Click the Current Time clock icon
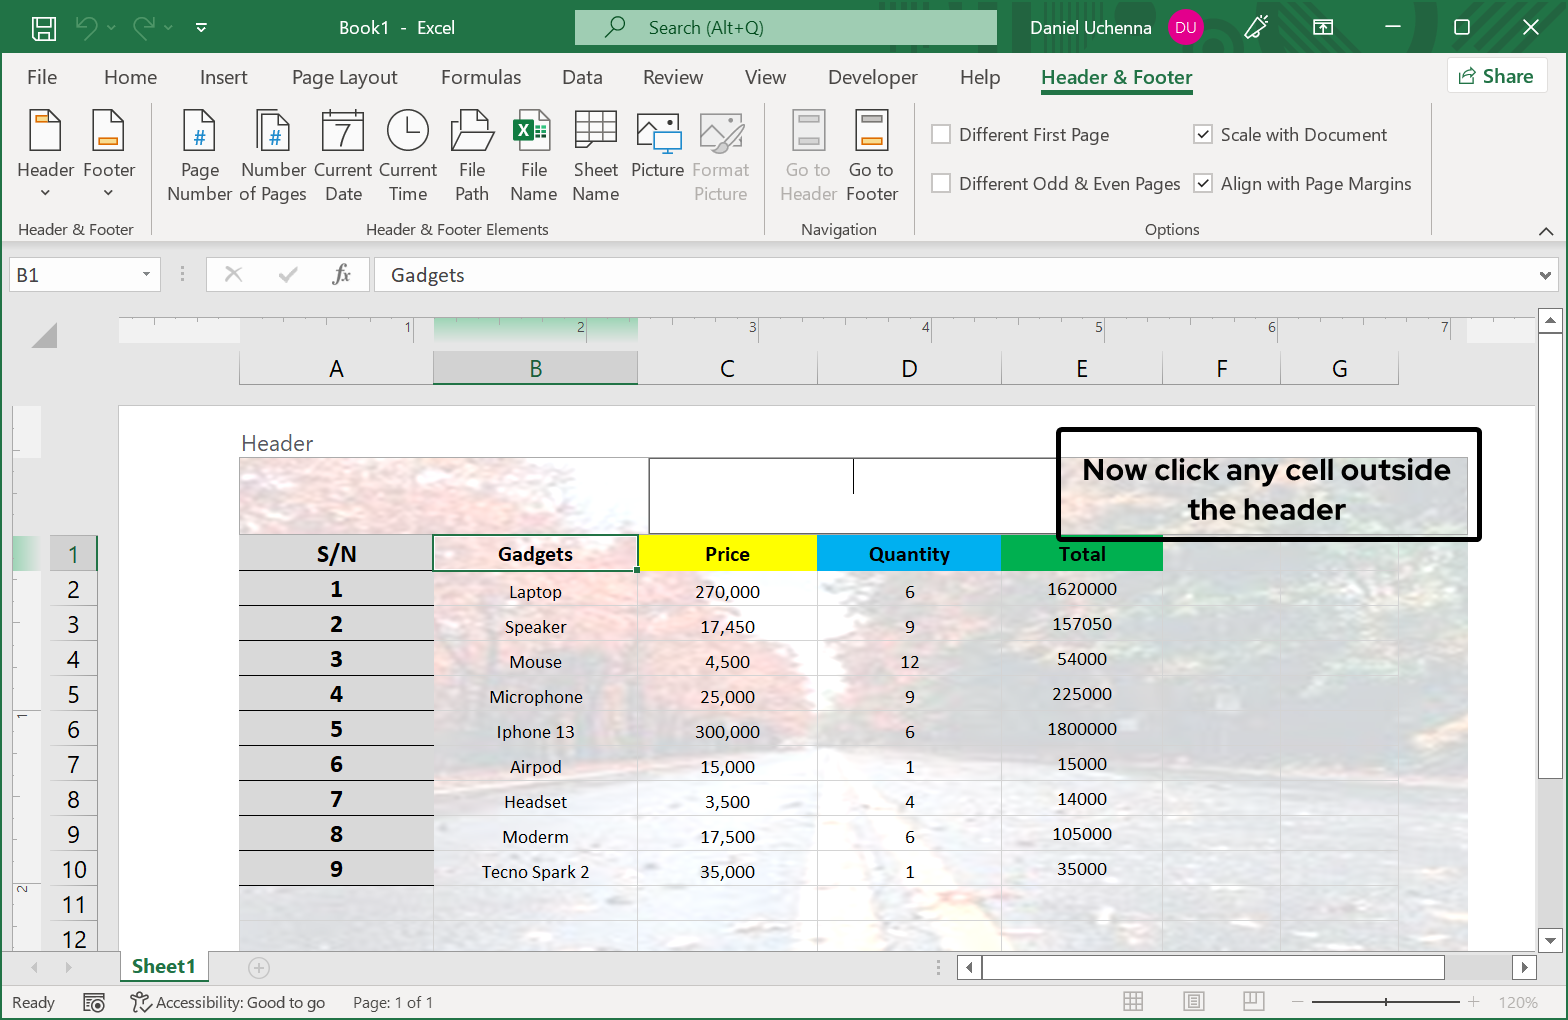The height and width of the screenshot is (1020, 1568). (408, 132)
